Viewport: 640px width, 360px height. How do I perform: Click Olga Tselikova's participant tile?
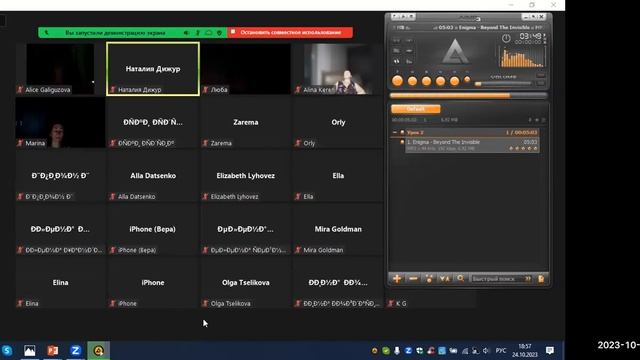point(246,283)
